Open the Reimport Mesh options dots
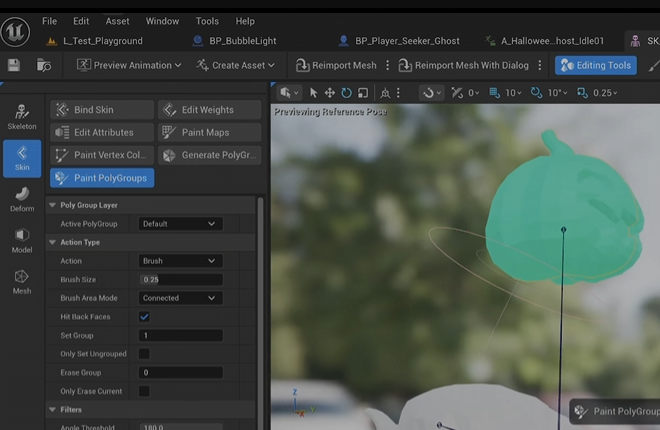Image resolution: width=660 pixels, height=430 pixels. coord(388,65)
